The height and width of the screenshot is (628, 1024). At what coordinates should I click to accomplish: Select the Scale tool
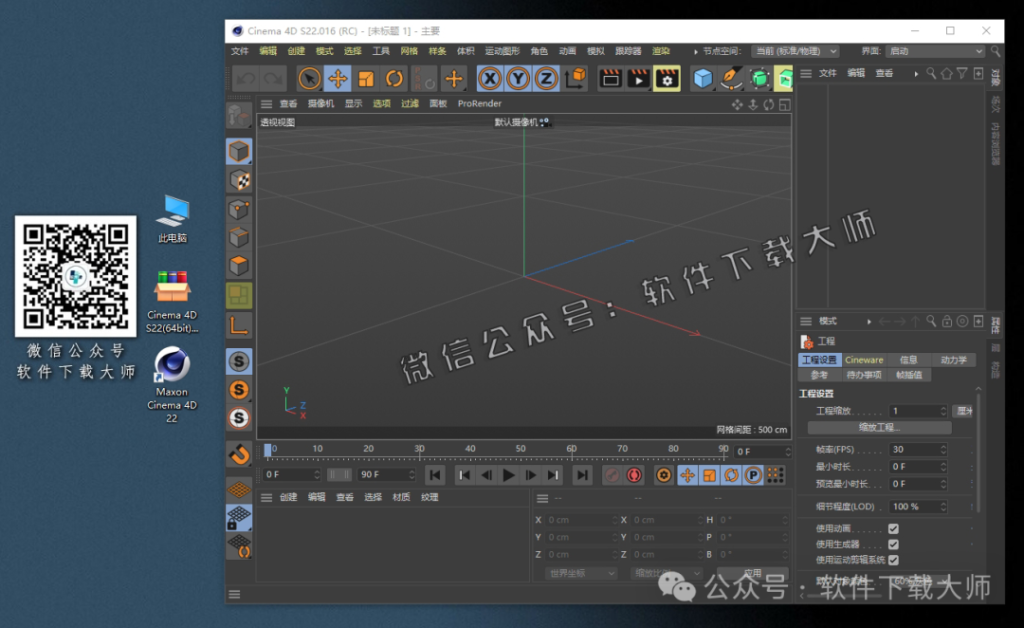(366, 78)
